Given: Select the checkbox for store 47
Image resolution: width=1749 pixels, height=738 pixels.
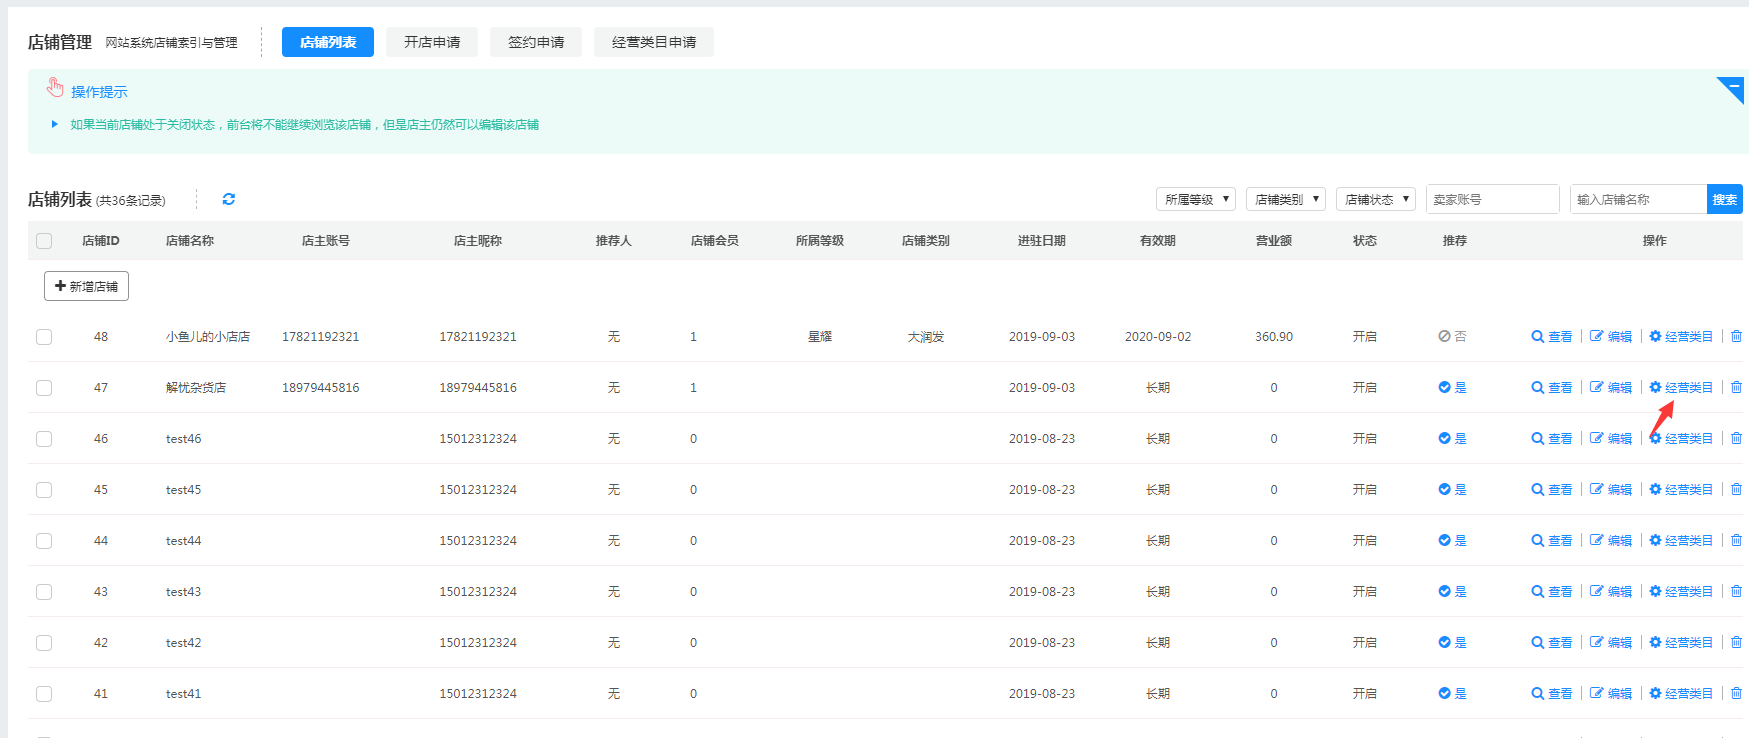Looking at the screenshot, I should pos(44,388).
